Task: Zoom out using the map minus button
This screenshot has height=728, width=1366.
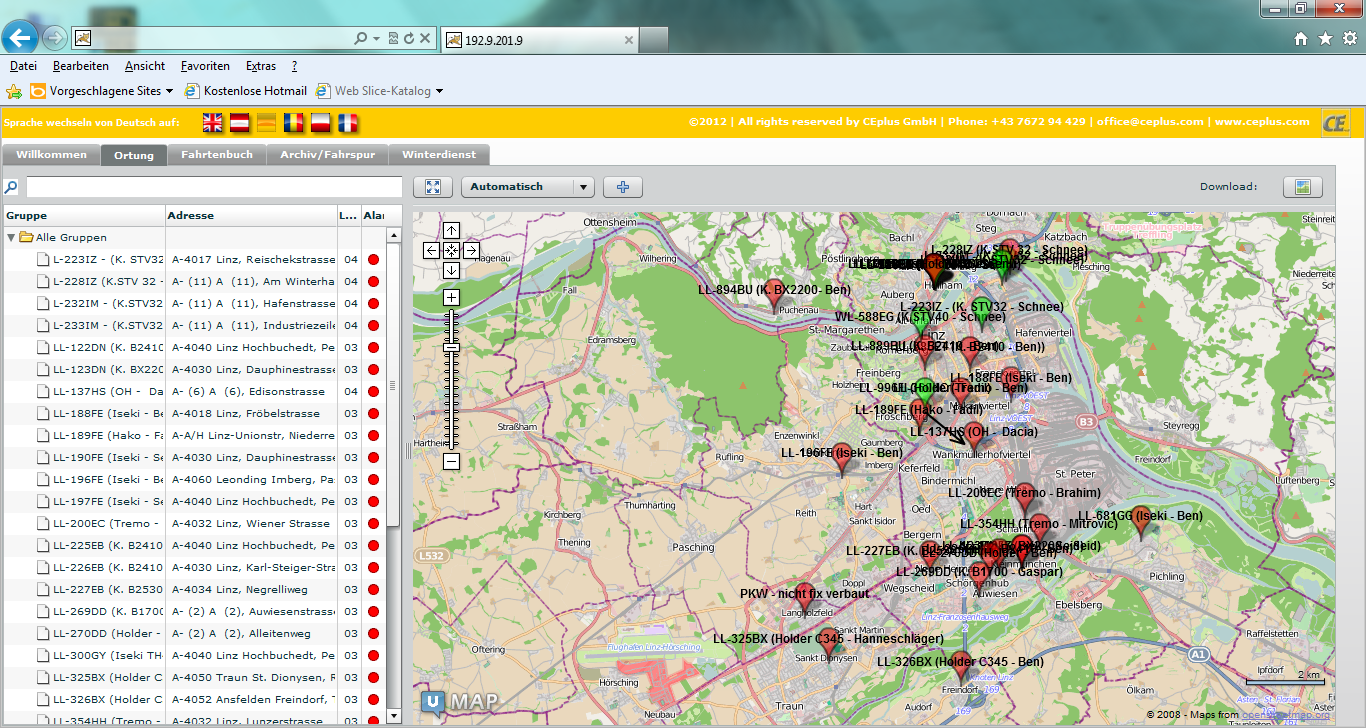Action: pyautogui.click(x=451, y=461)
